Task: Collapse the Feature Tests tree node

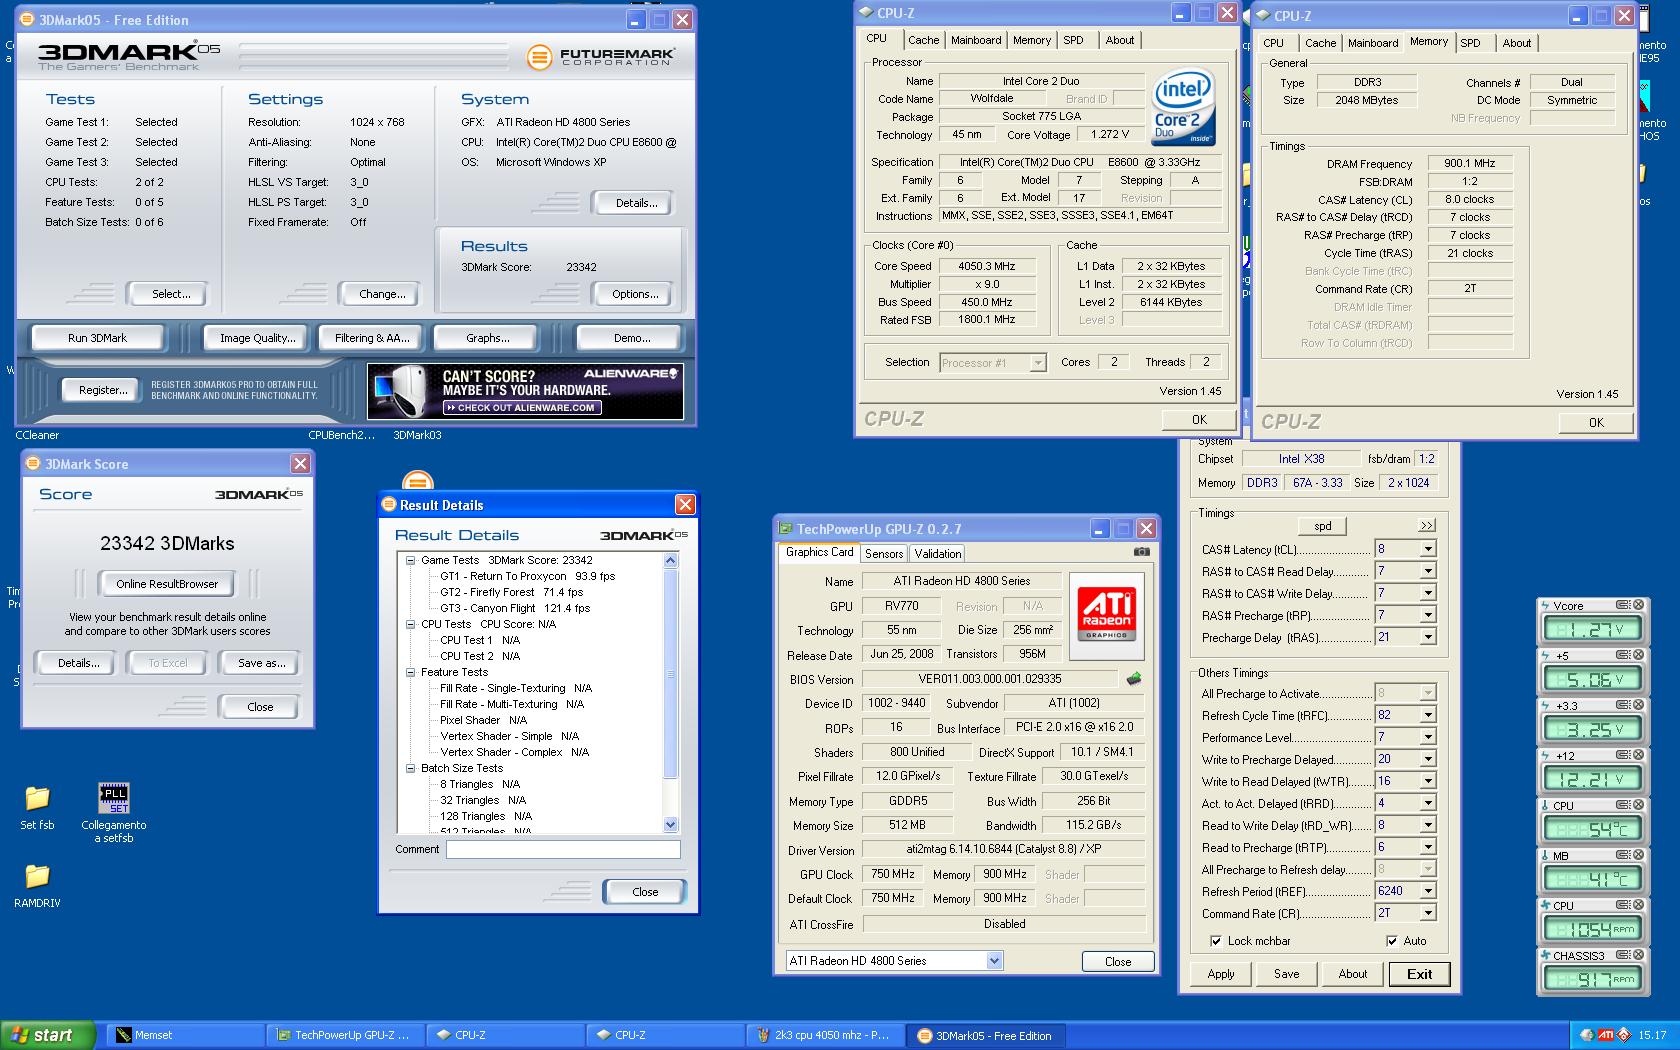Action: (410, 673)
